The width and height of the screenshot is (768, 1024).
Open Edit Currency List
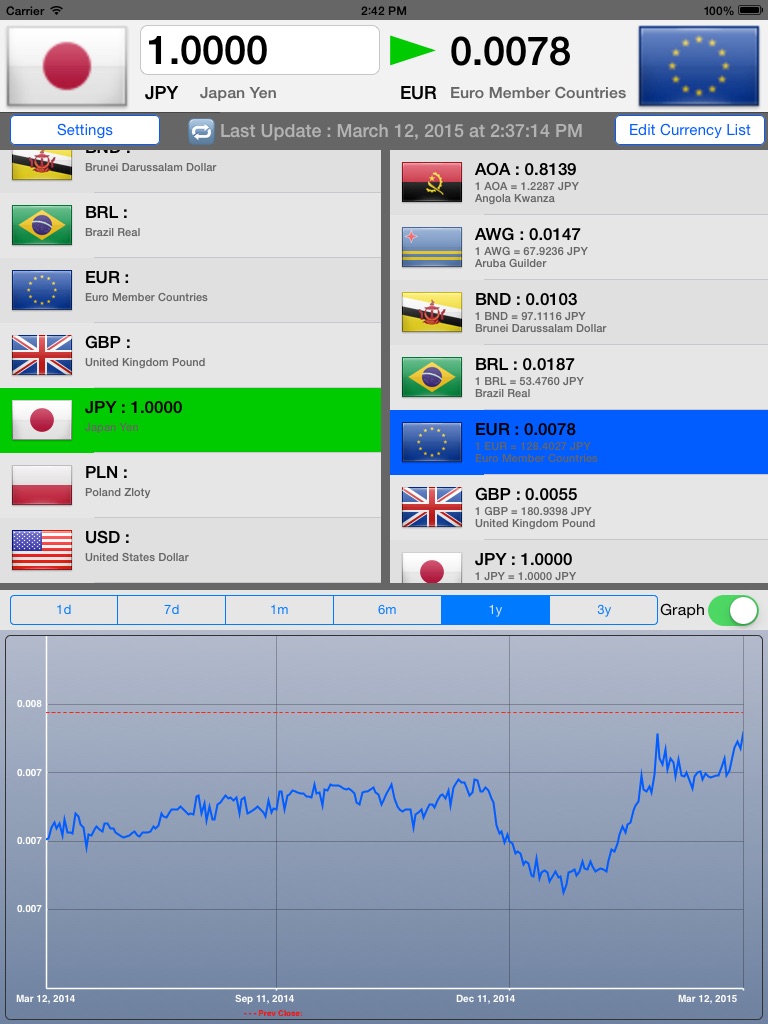690,130
